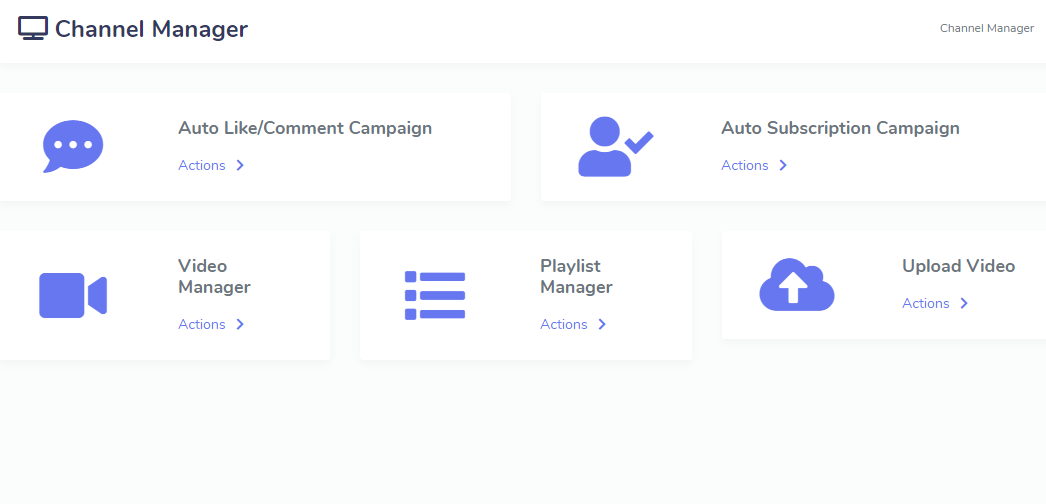
Task: Select the Upload Video card title
Action: click(x=959, y=266)
